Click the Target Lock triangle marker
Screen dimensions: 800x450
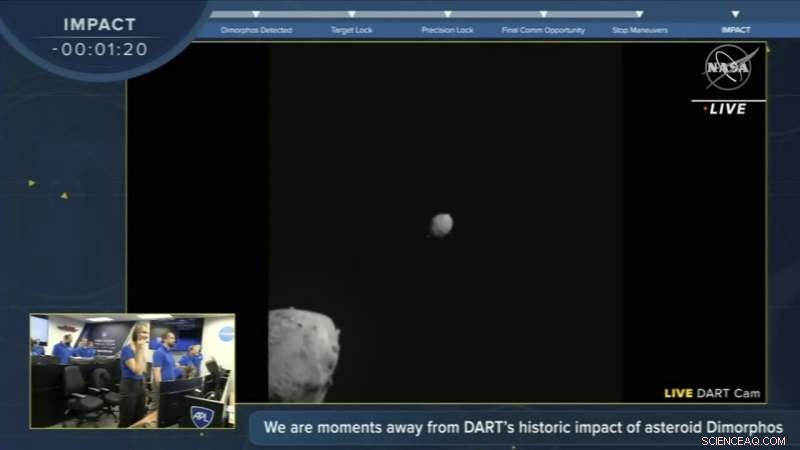click(x=352, y=14)
